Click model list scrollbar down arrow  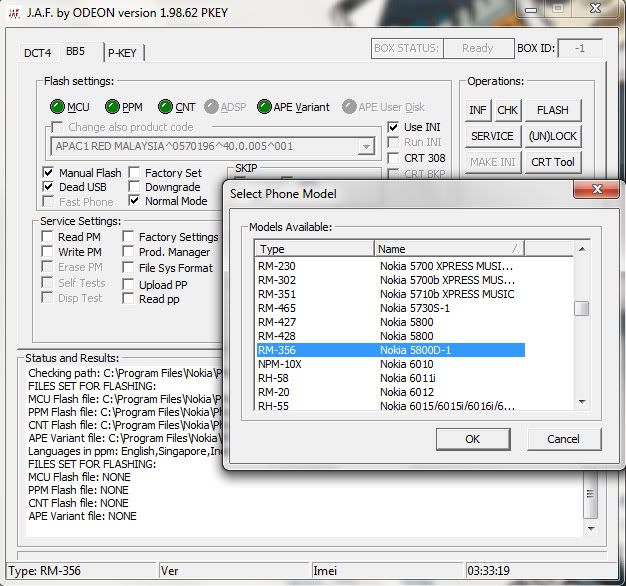pyautogui.click(x=582, y=402)
